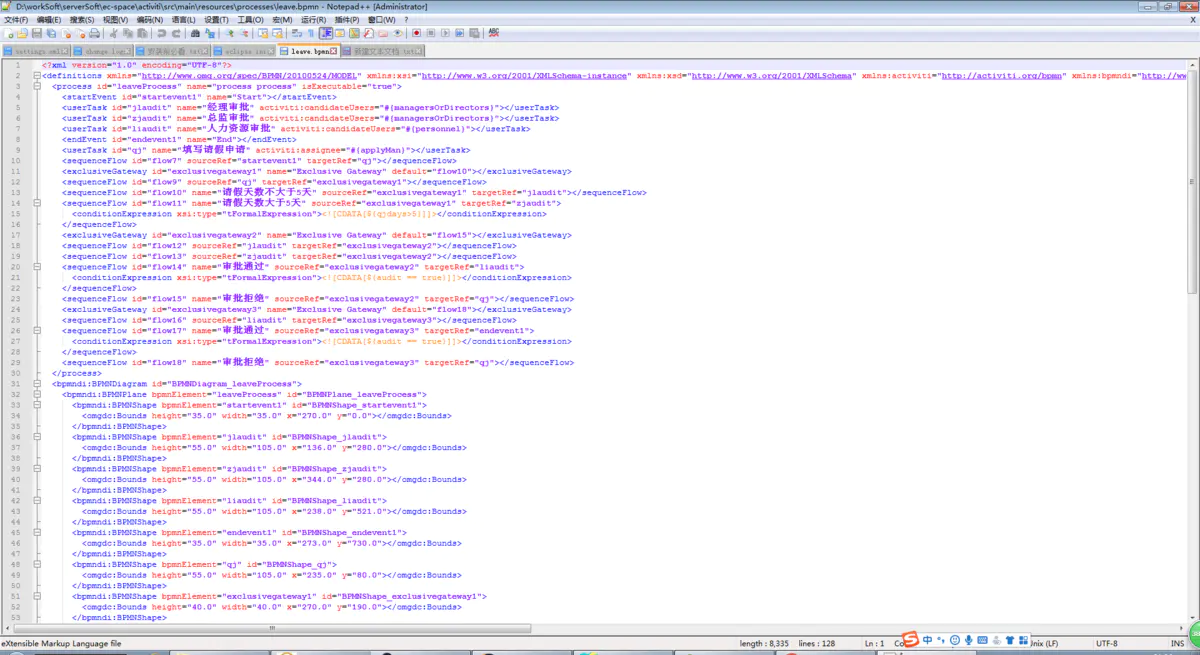Image resolution: width=1200 pixels, height=655 pixels.
Task: Zoom in using the toolbar zoom-in icon
Action: pos(230,33)
